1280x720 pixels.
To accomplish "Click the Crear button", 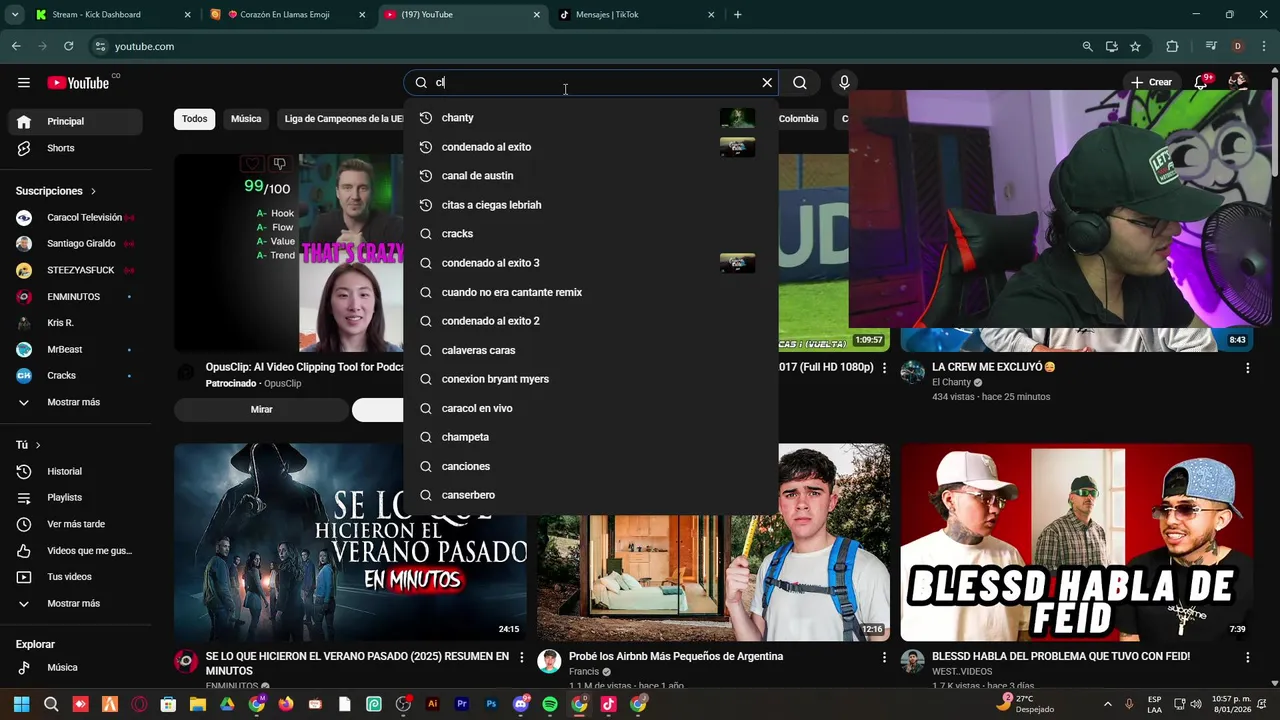I will 1151,83.
